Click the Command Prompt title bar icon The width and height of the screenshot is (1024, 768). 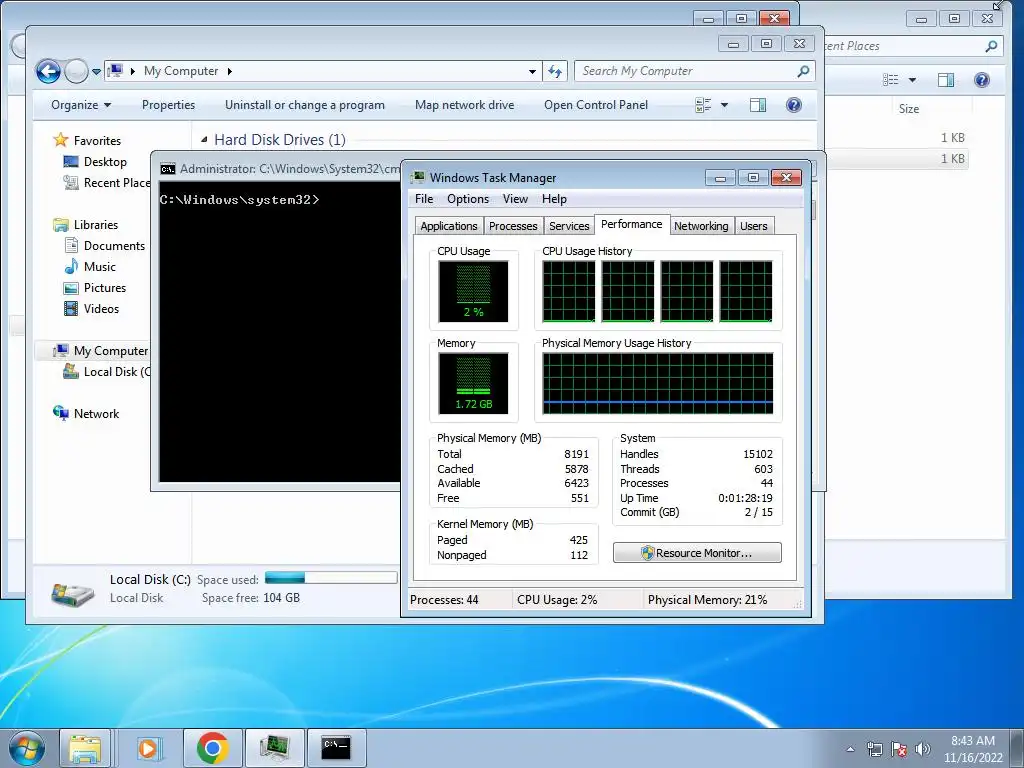[168, 169]
